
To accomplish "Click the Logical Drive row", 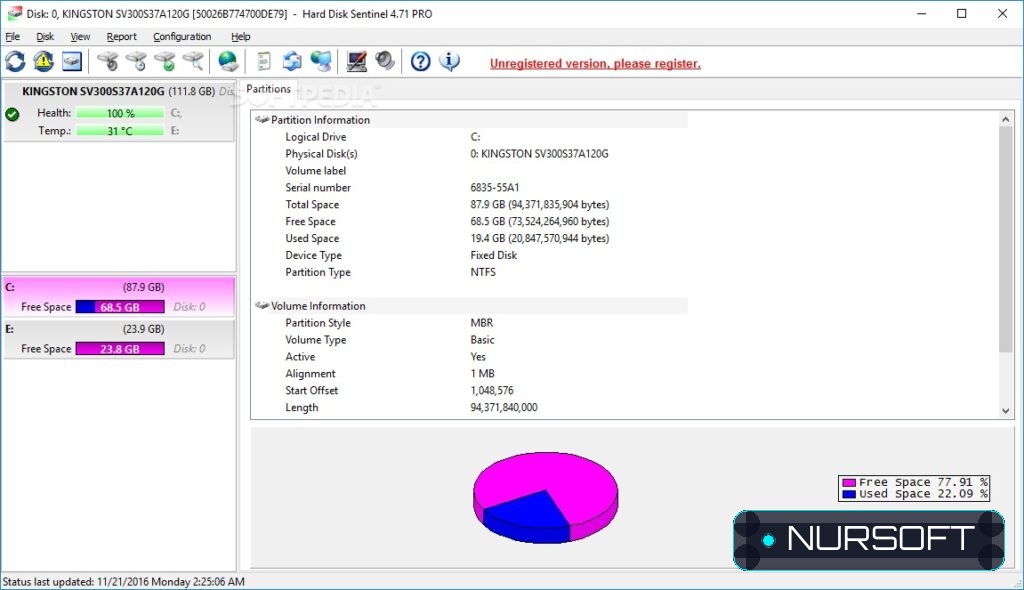I will (470, 137).
